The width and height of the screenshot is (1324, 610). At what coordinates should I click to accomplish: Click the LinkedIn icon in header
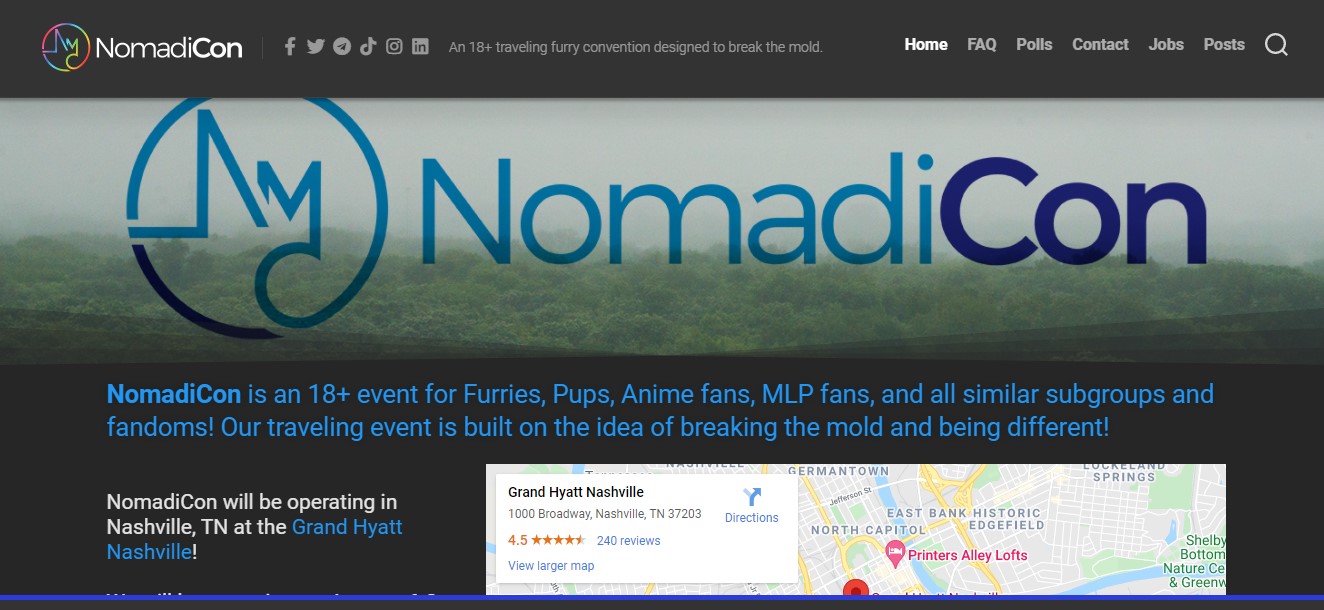coord(420,46)
